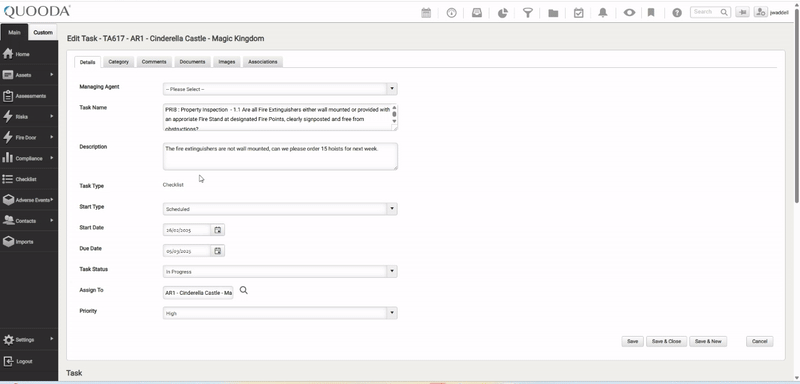Open the Start Type dropdown

point(280,209)
